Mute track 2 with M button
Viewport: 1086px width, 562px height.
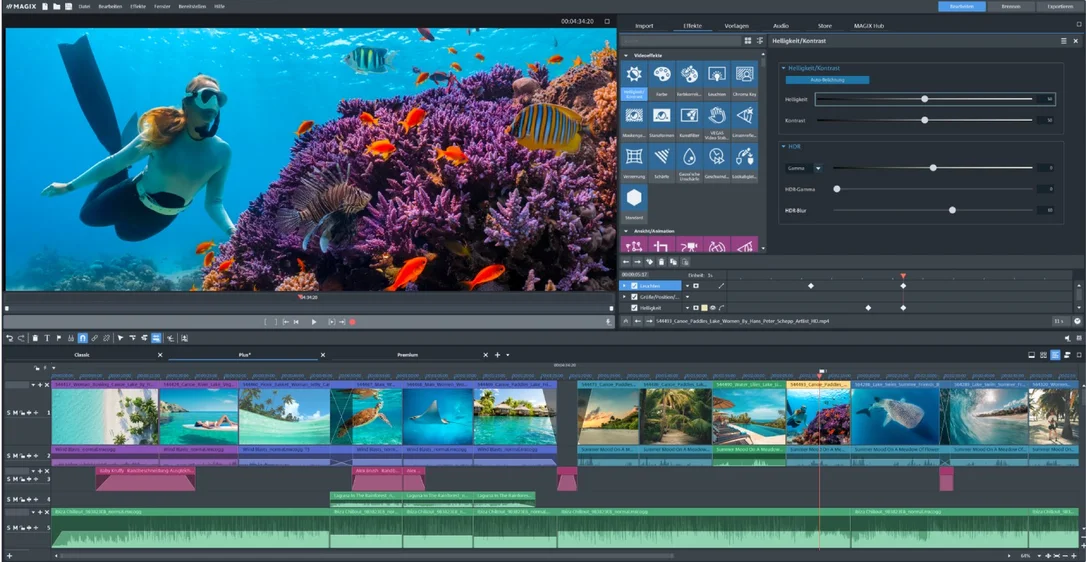point(15,456)
